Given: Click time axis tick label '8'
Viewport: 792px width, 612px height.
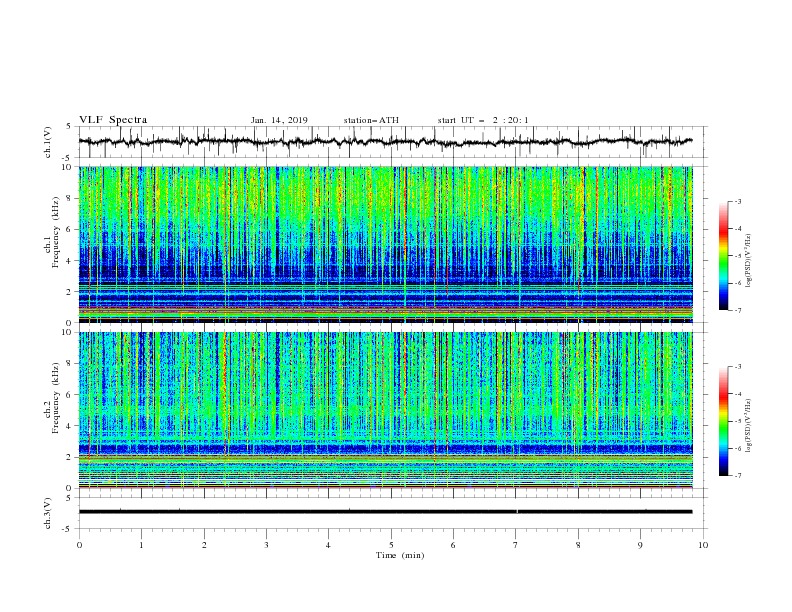Looking at the screenshot, I should coord(578,545).
